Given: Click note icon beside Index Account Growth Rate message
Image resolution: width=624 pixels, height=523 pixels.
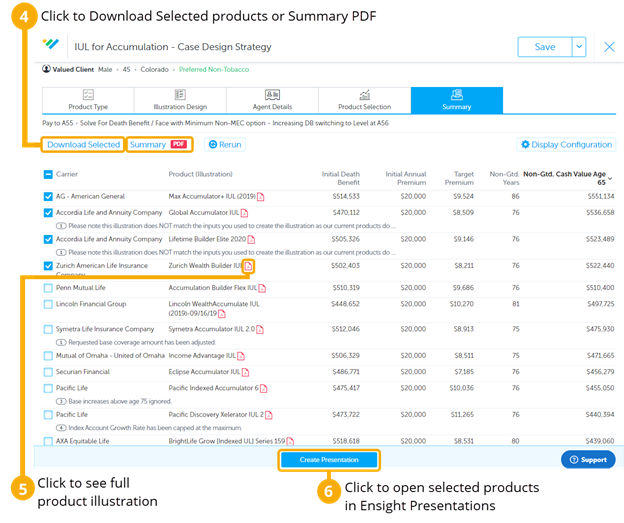Looking at the screenshot, I should pyautogui.click(x=61, y=428).
